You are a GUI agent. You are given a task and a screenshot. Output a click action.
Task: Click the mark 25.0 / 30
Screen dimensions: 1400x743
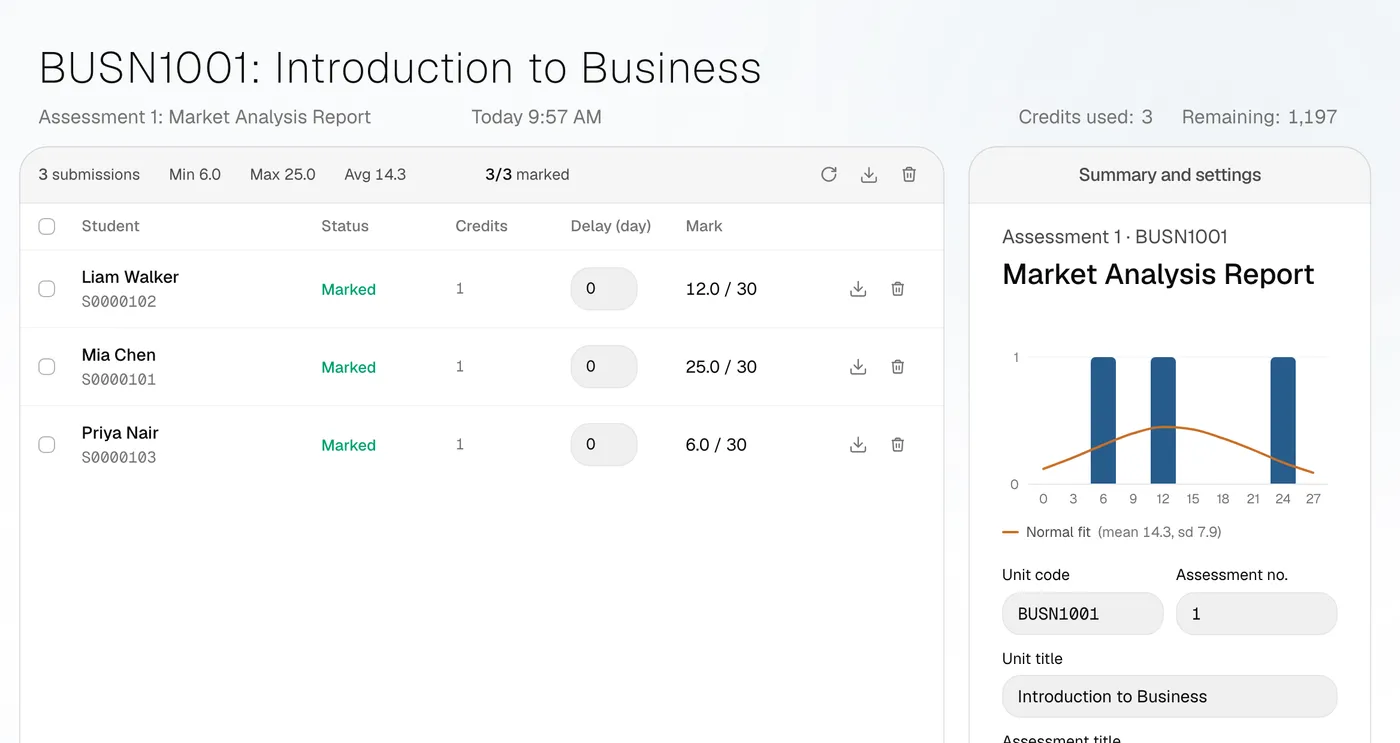[721, 367]
